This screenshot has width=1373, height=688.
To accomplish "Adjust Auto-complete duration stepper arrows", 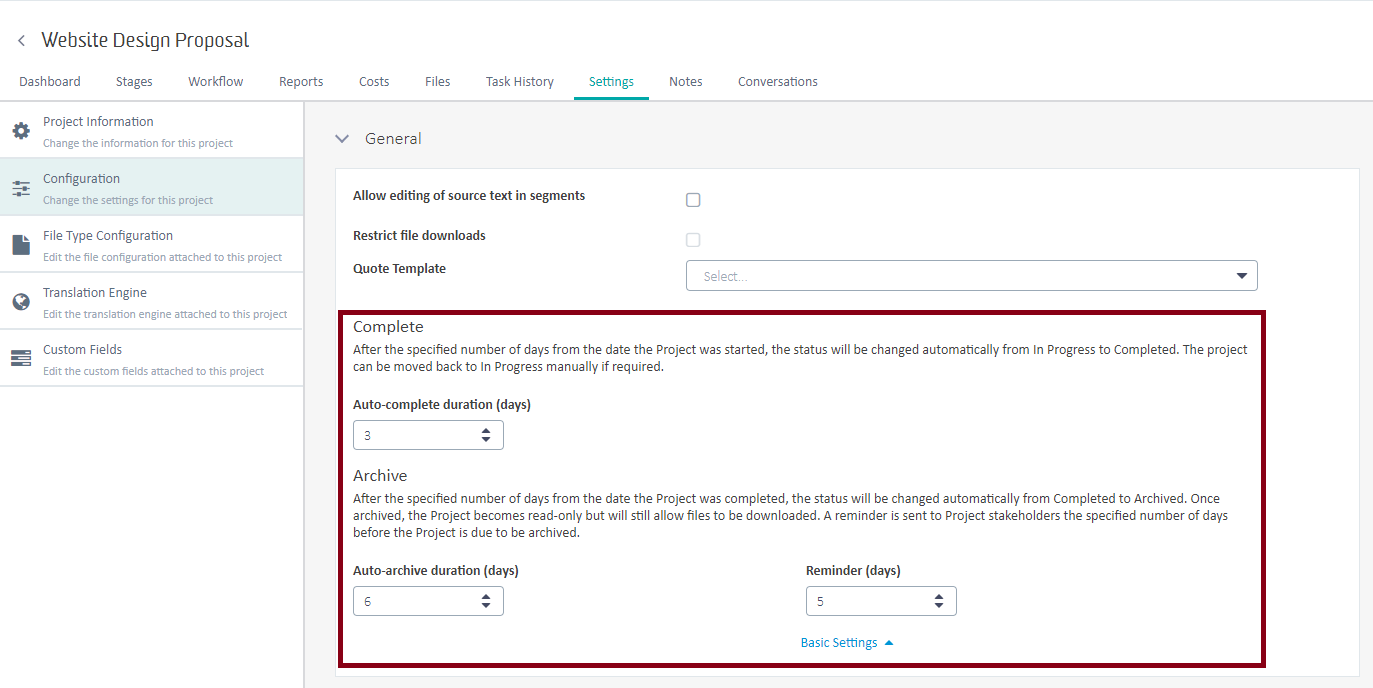I will coord(486,435).
